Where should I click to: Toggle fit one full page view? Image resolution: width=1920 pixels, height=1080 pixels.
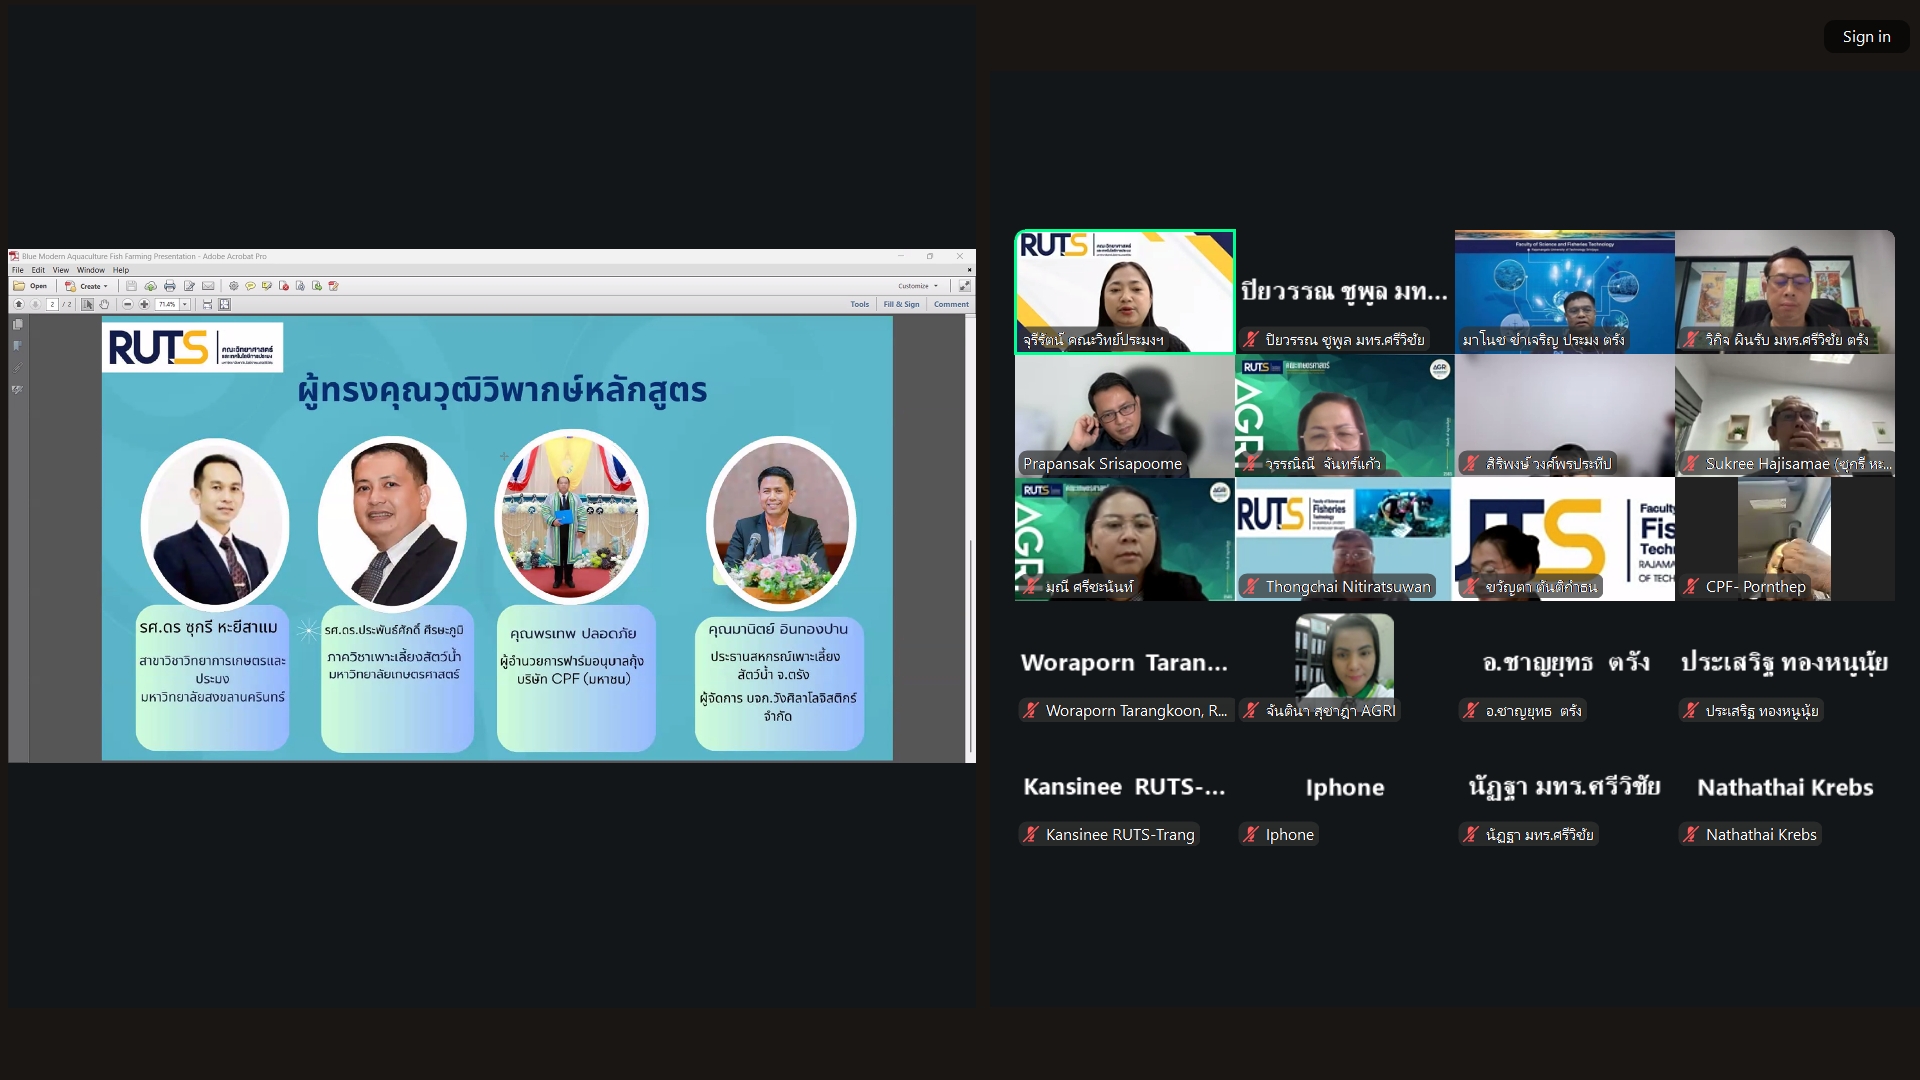(x=224, y=304)
